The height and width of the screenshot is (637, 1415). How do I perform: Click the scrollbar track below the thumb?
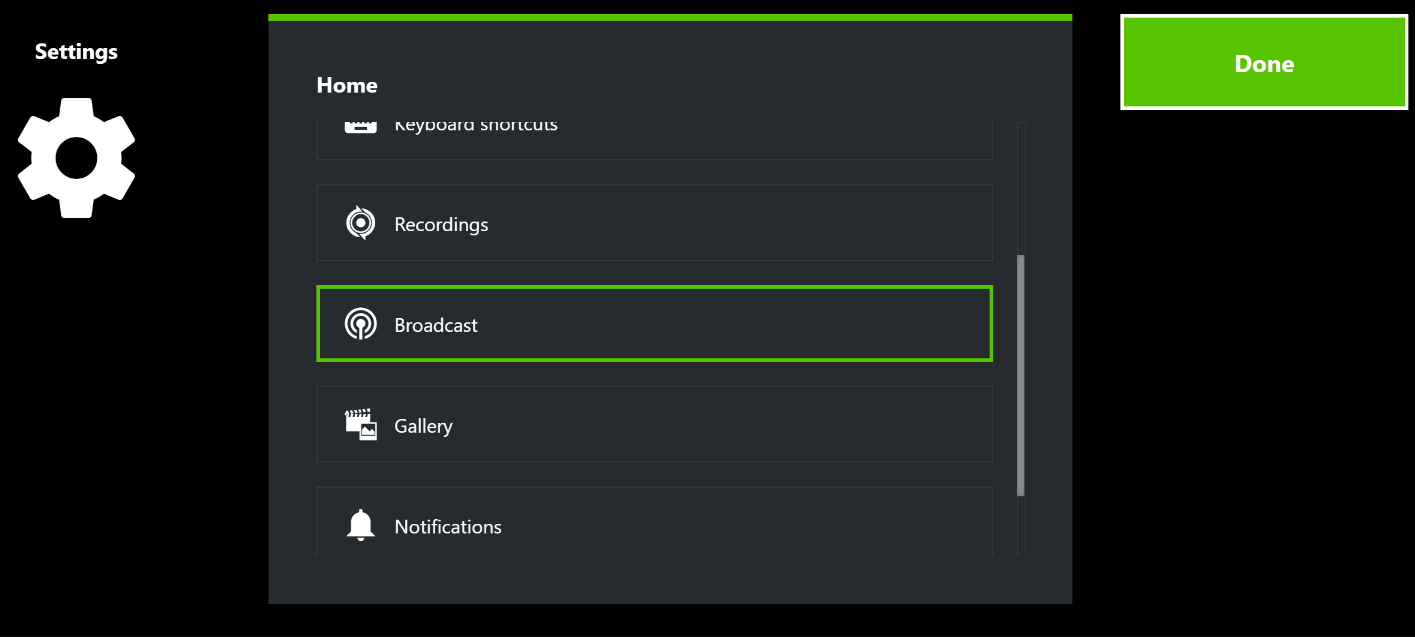pos(1020,525)
